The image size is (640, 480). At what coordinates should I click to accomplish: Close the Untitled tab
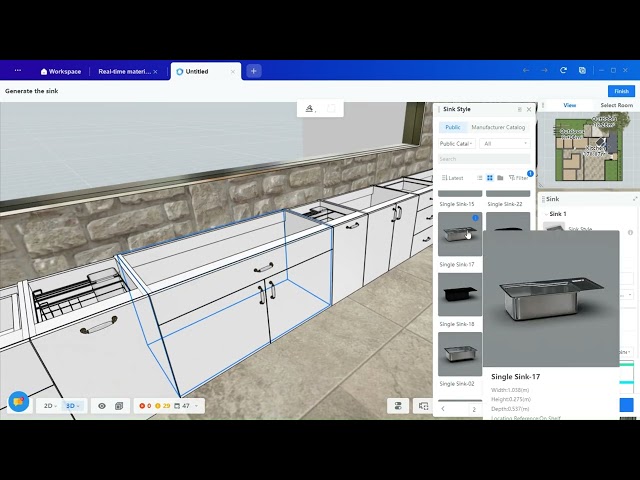pyautogui.click(x=233, y=71)
